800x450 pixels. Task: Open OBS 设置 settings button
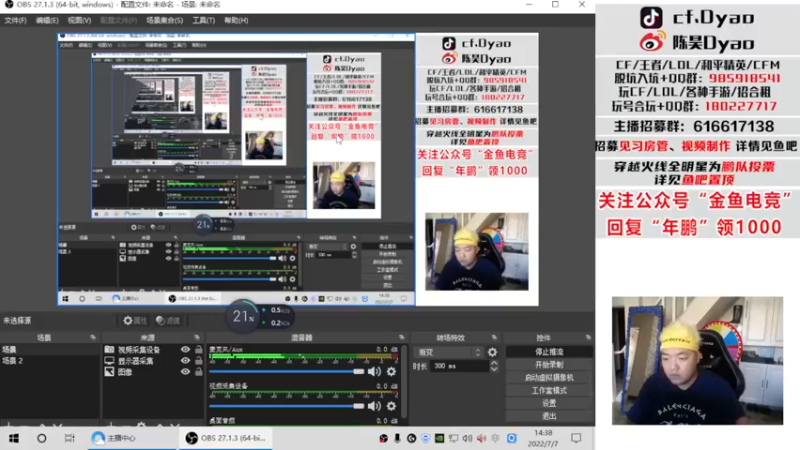[549, 403]
